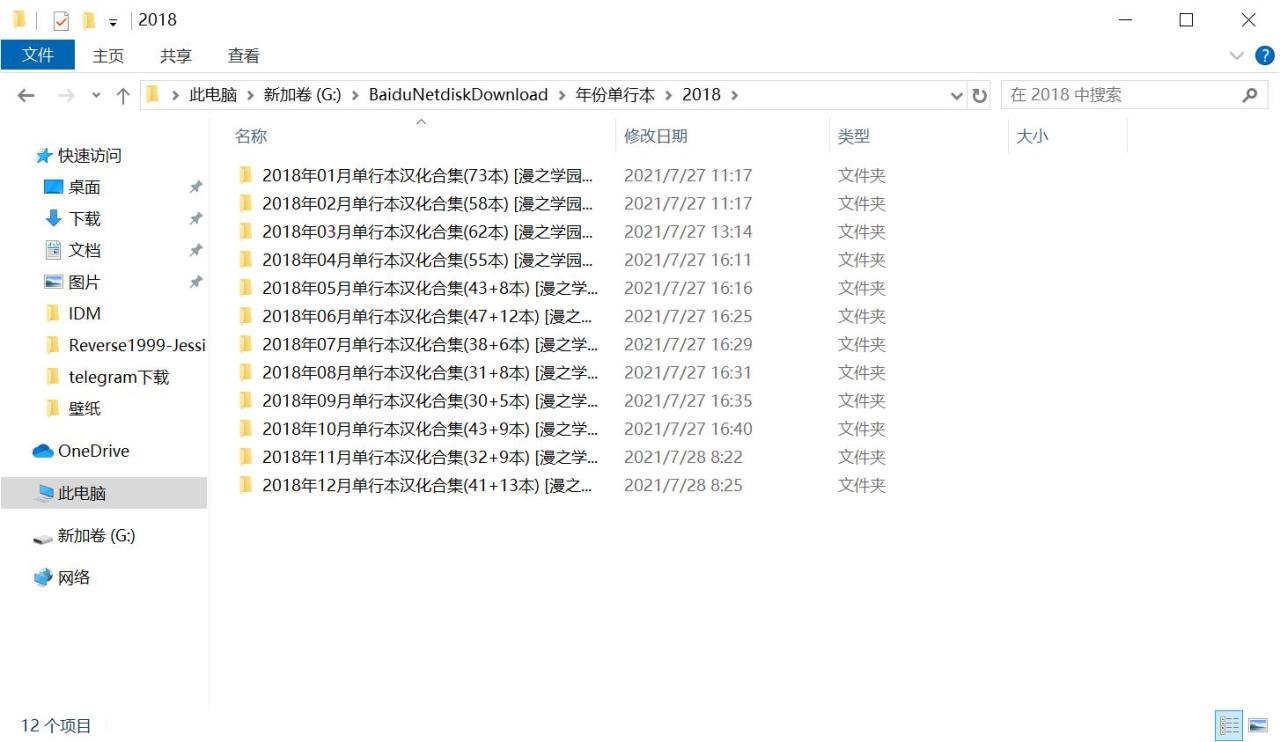Screen dimensions: 1280x742
Task: Click 年份单行本 in the address path
Action: click(615, 95)
